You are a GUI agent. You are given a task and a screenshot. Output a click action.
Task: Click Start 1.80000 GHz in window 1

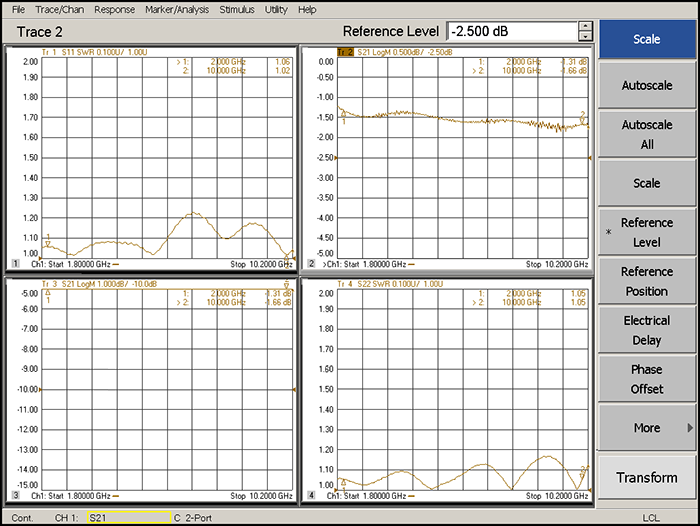pos(79,264)
